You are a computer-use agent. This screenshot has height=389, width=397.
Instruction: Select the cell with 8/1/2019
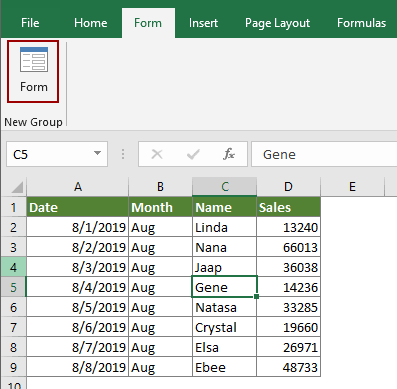click(x=78, y=227)
